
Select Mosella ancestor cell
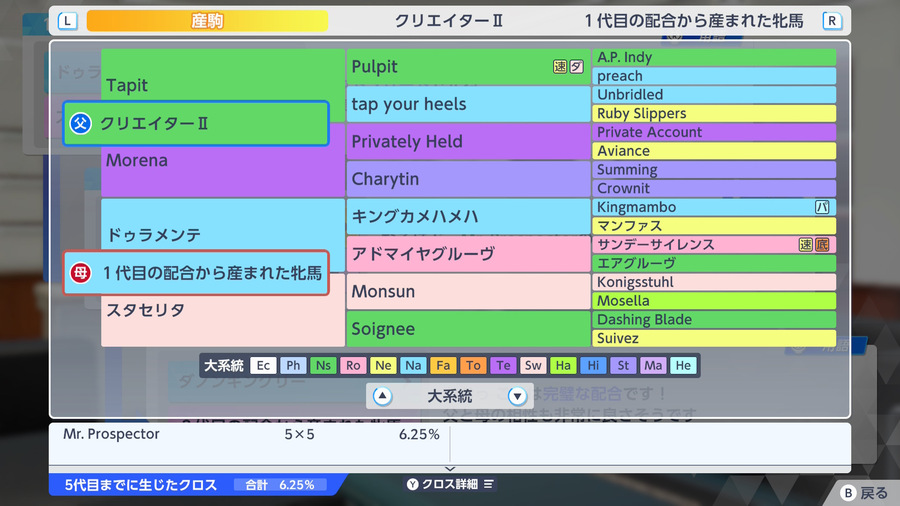714,301
